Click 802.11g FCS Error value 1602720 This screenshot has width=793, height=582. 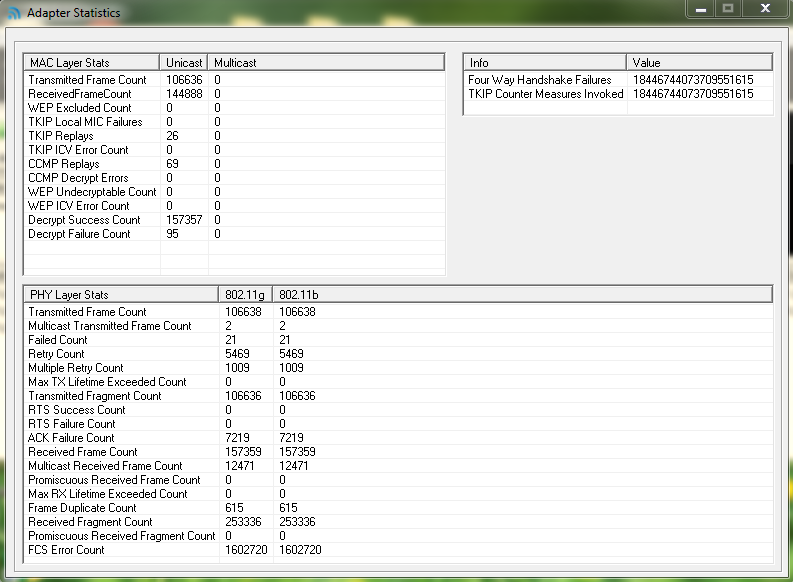(246, 550)
